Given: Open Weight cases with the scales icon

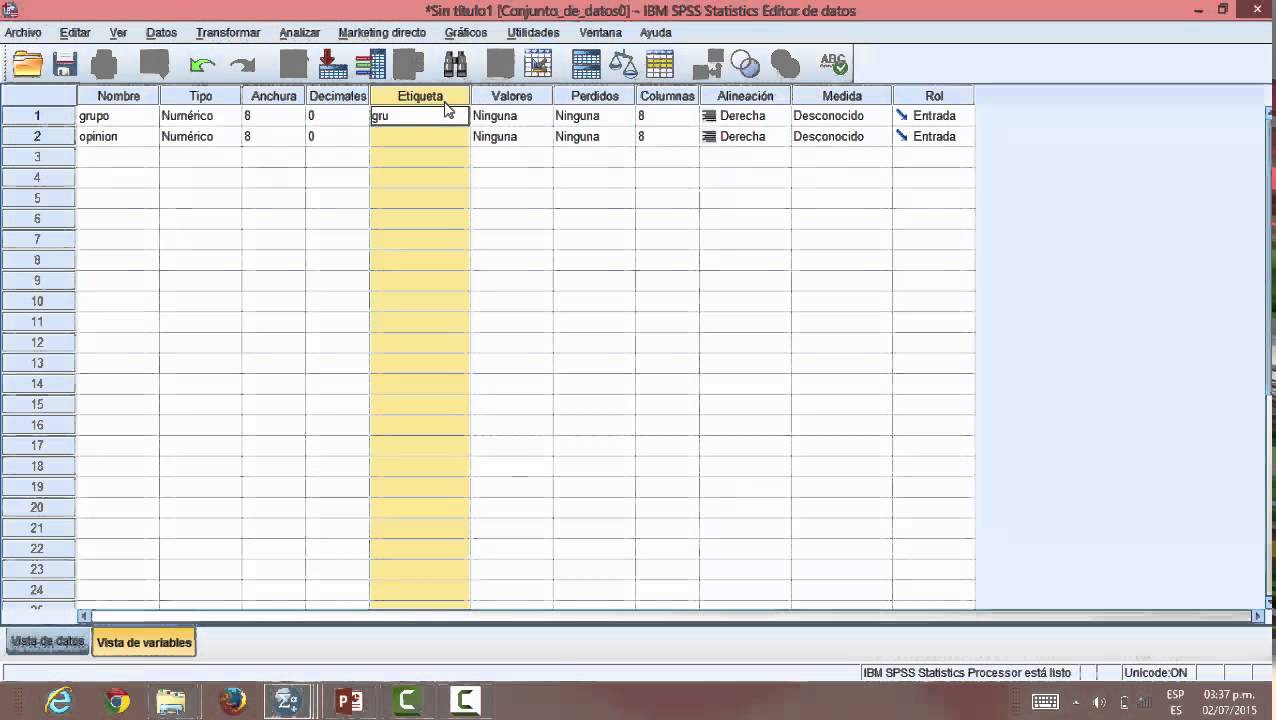Looking at the screenshot, I should (623, 64).
